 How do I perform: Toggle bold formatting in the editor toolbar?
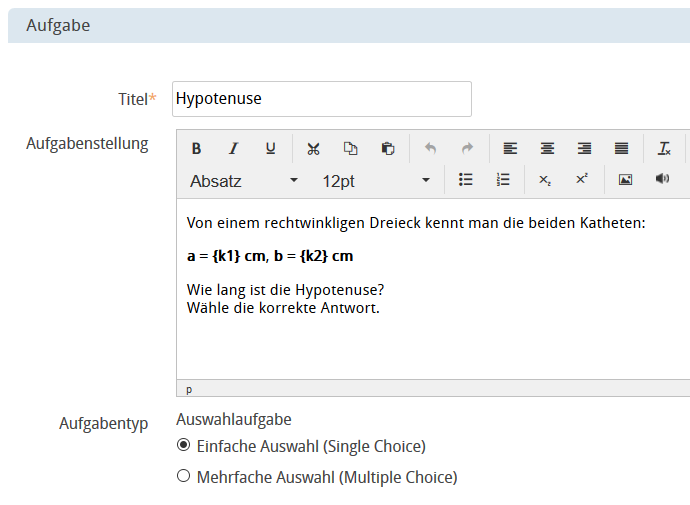click(196, 149)
